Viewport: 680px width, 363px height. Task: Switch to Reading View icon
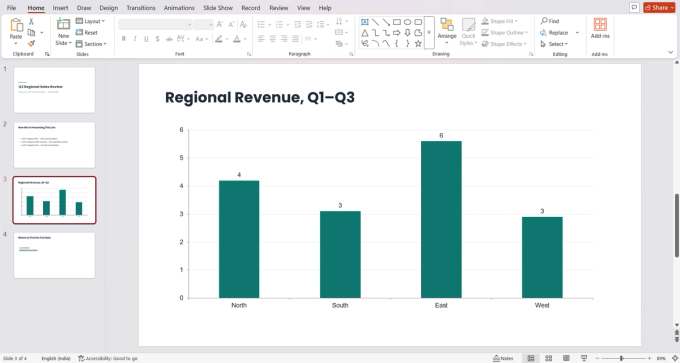pos(566,358)
